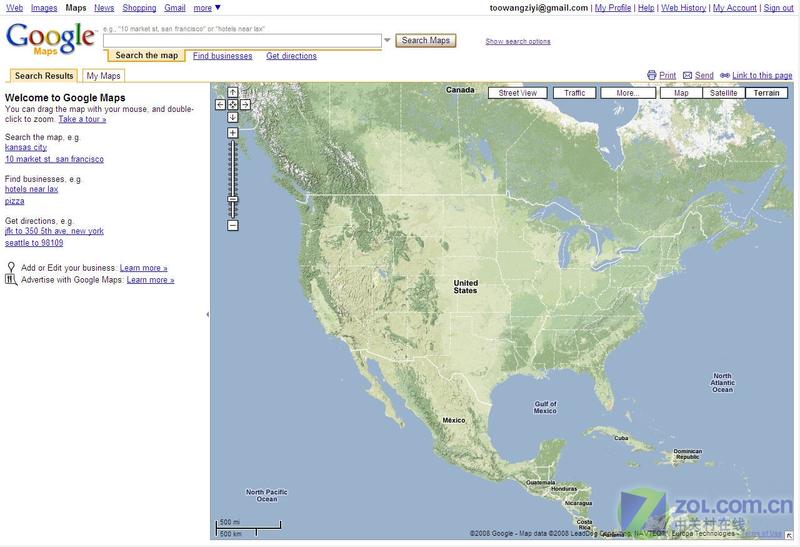This screenshot has width=800, height=547.
Task: Go to Web in the top bar
Action: (x=14, y=8)
